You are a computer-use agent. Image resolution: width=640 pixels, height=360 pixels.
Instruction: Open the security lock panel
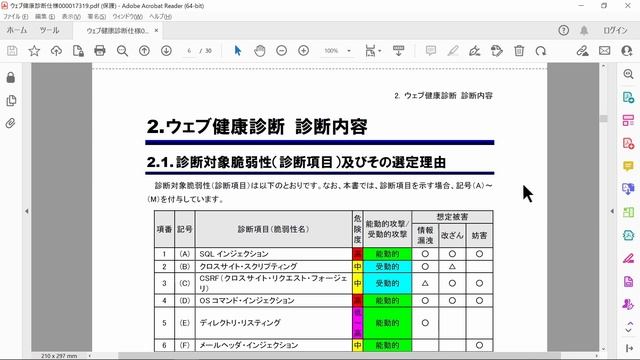point(11,78)
